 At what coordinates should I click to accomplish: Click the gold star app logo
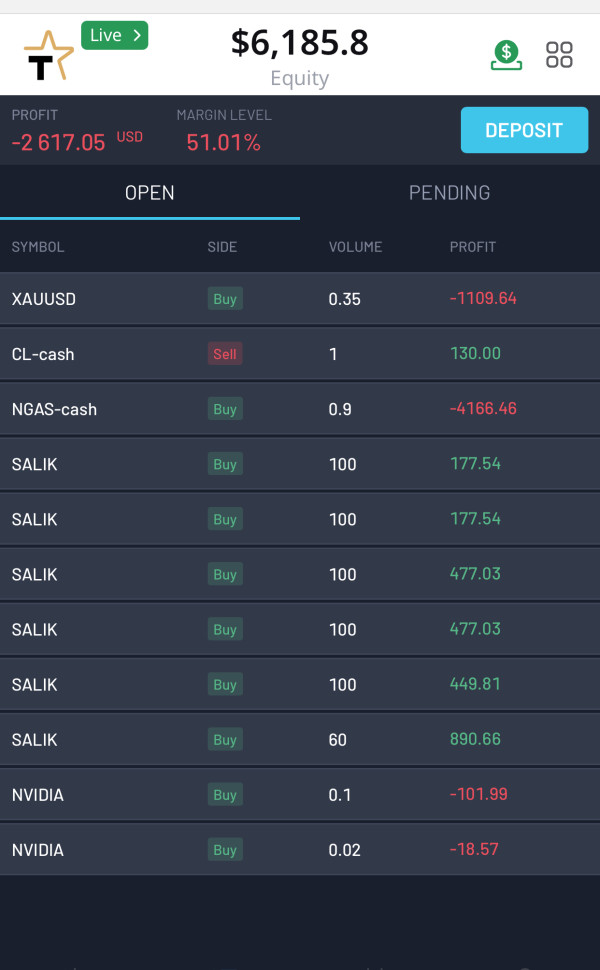(48, 57)
